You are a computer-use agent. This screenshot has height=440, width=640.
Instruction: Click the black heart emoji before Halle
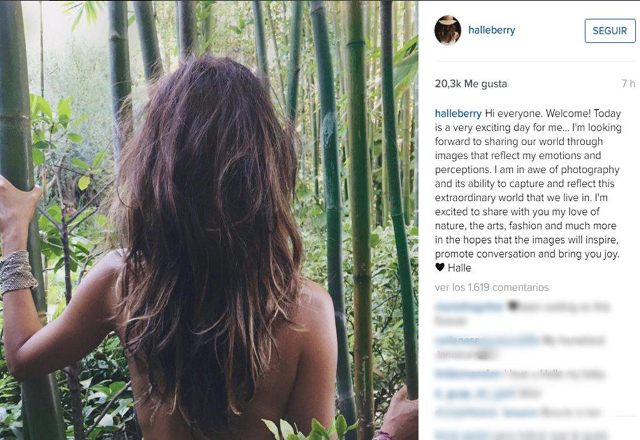(x=440, y=267)
